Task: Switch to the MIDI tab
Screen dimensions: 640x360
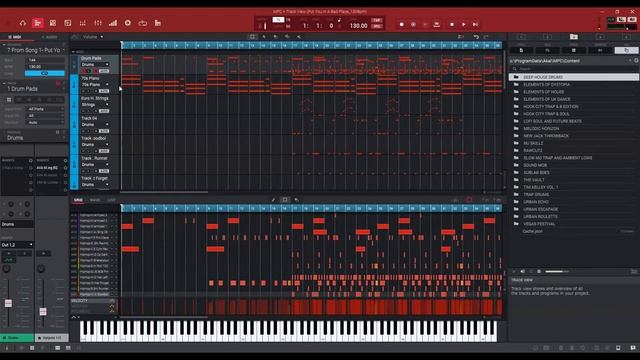Action: click(x=16, y=37)
